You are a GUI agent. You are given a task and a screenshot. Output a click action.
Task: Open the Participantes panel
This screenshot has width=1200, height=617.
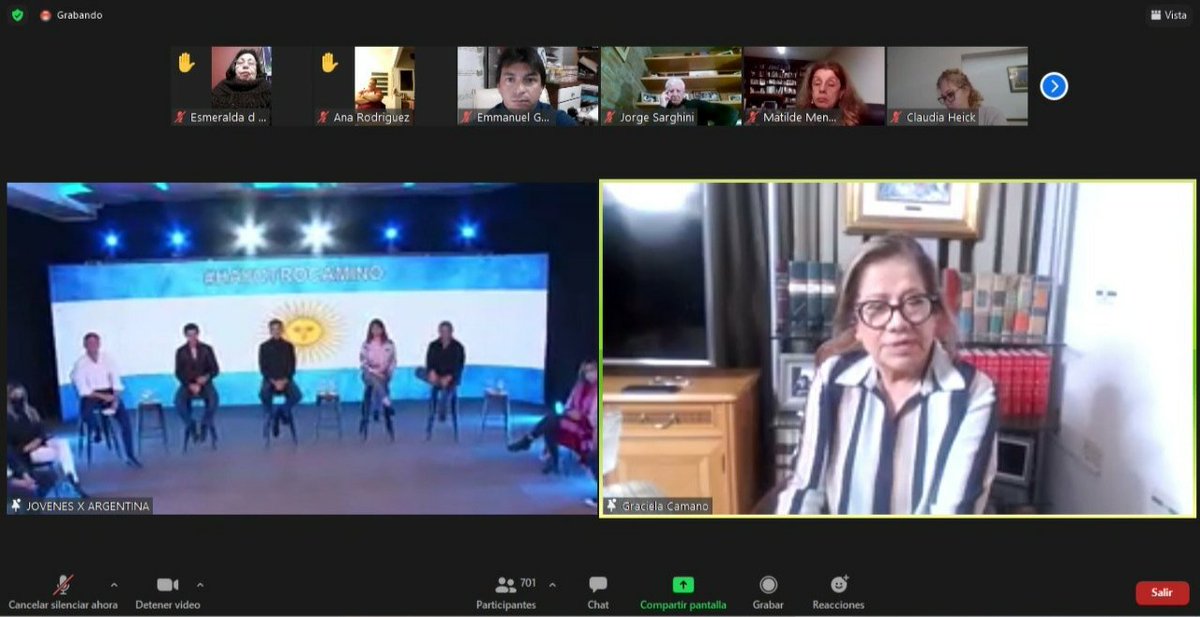pyautogui.click(x=506, y=592)
